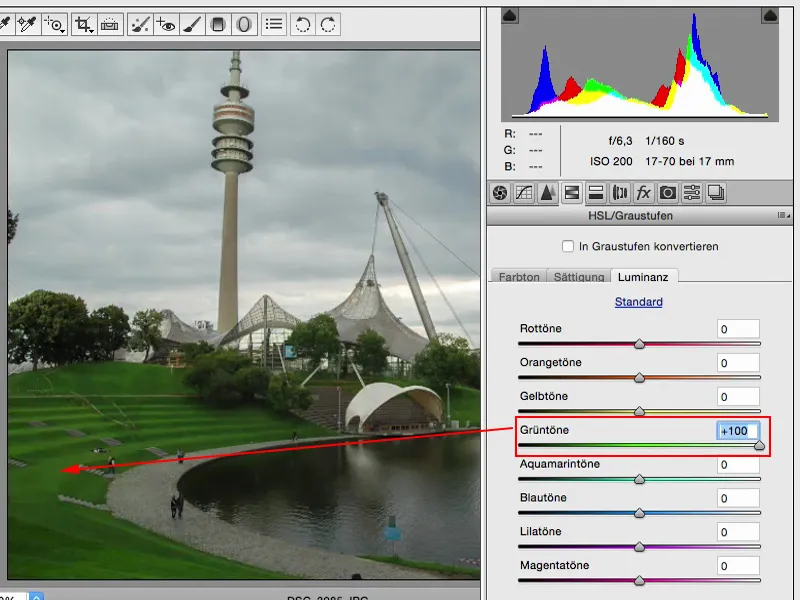Click the 'Aquamarintöne' label
Image resolution: width=800 pixels, height=600 pixels.
pos(559,464)
